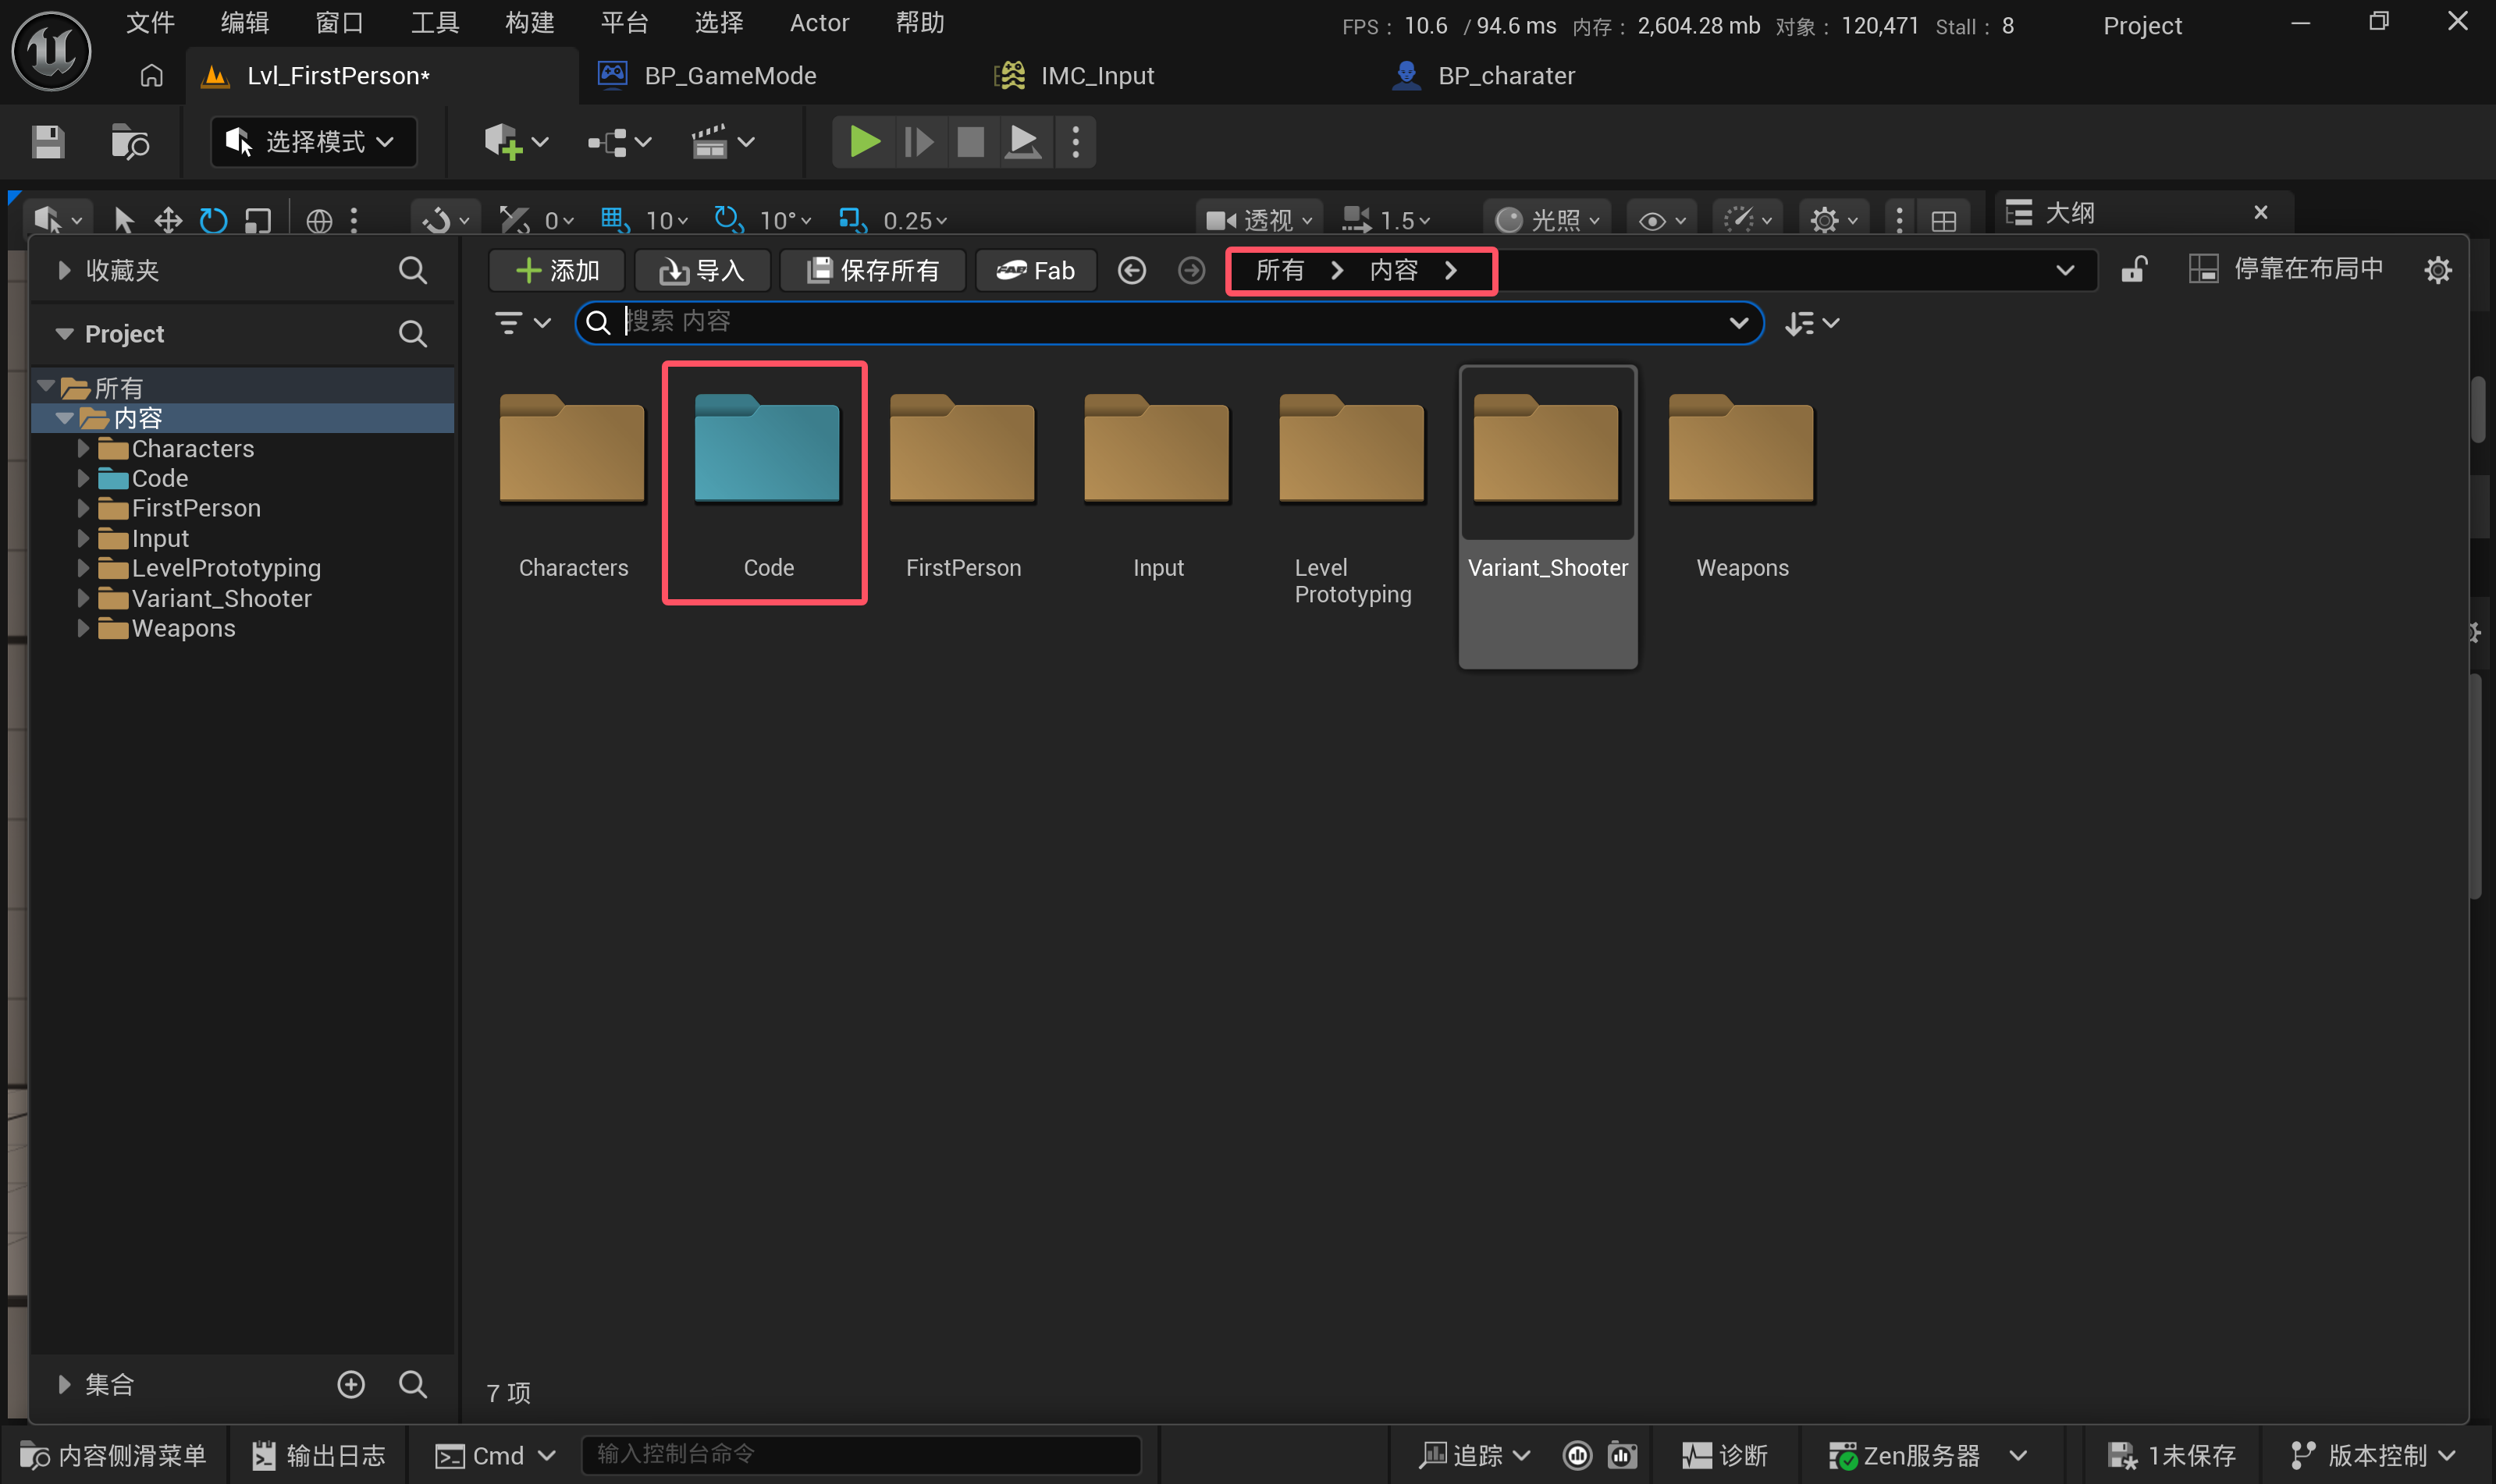
Task: Click the Save All button
Action: pyautogui.click(x=873, y=270)
